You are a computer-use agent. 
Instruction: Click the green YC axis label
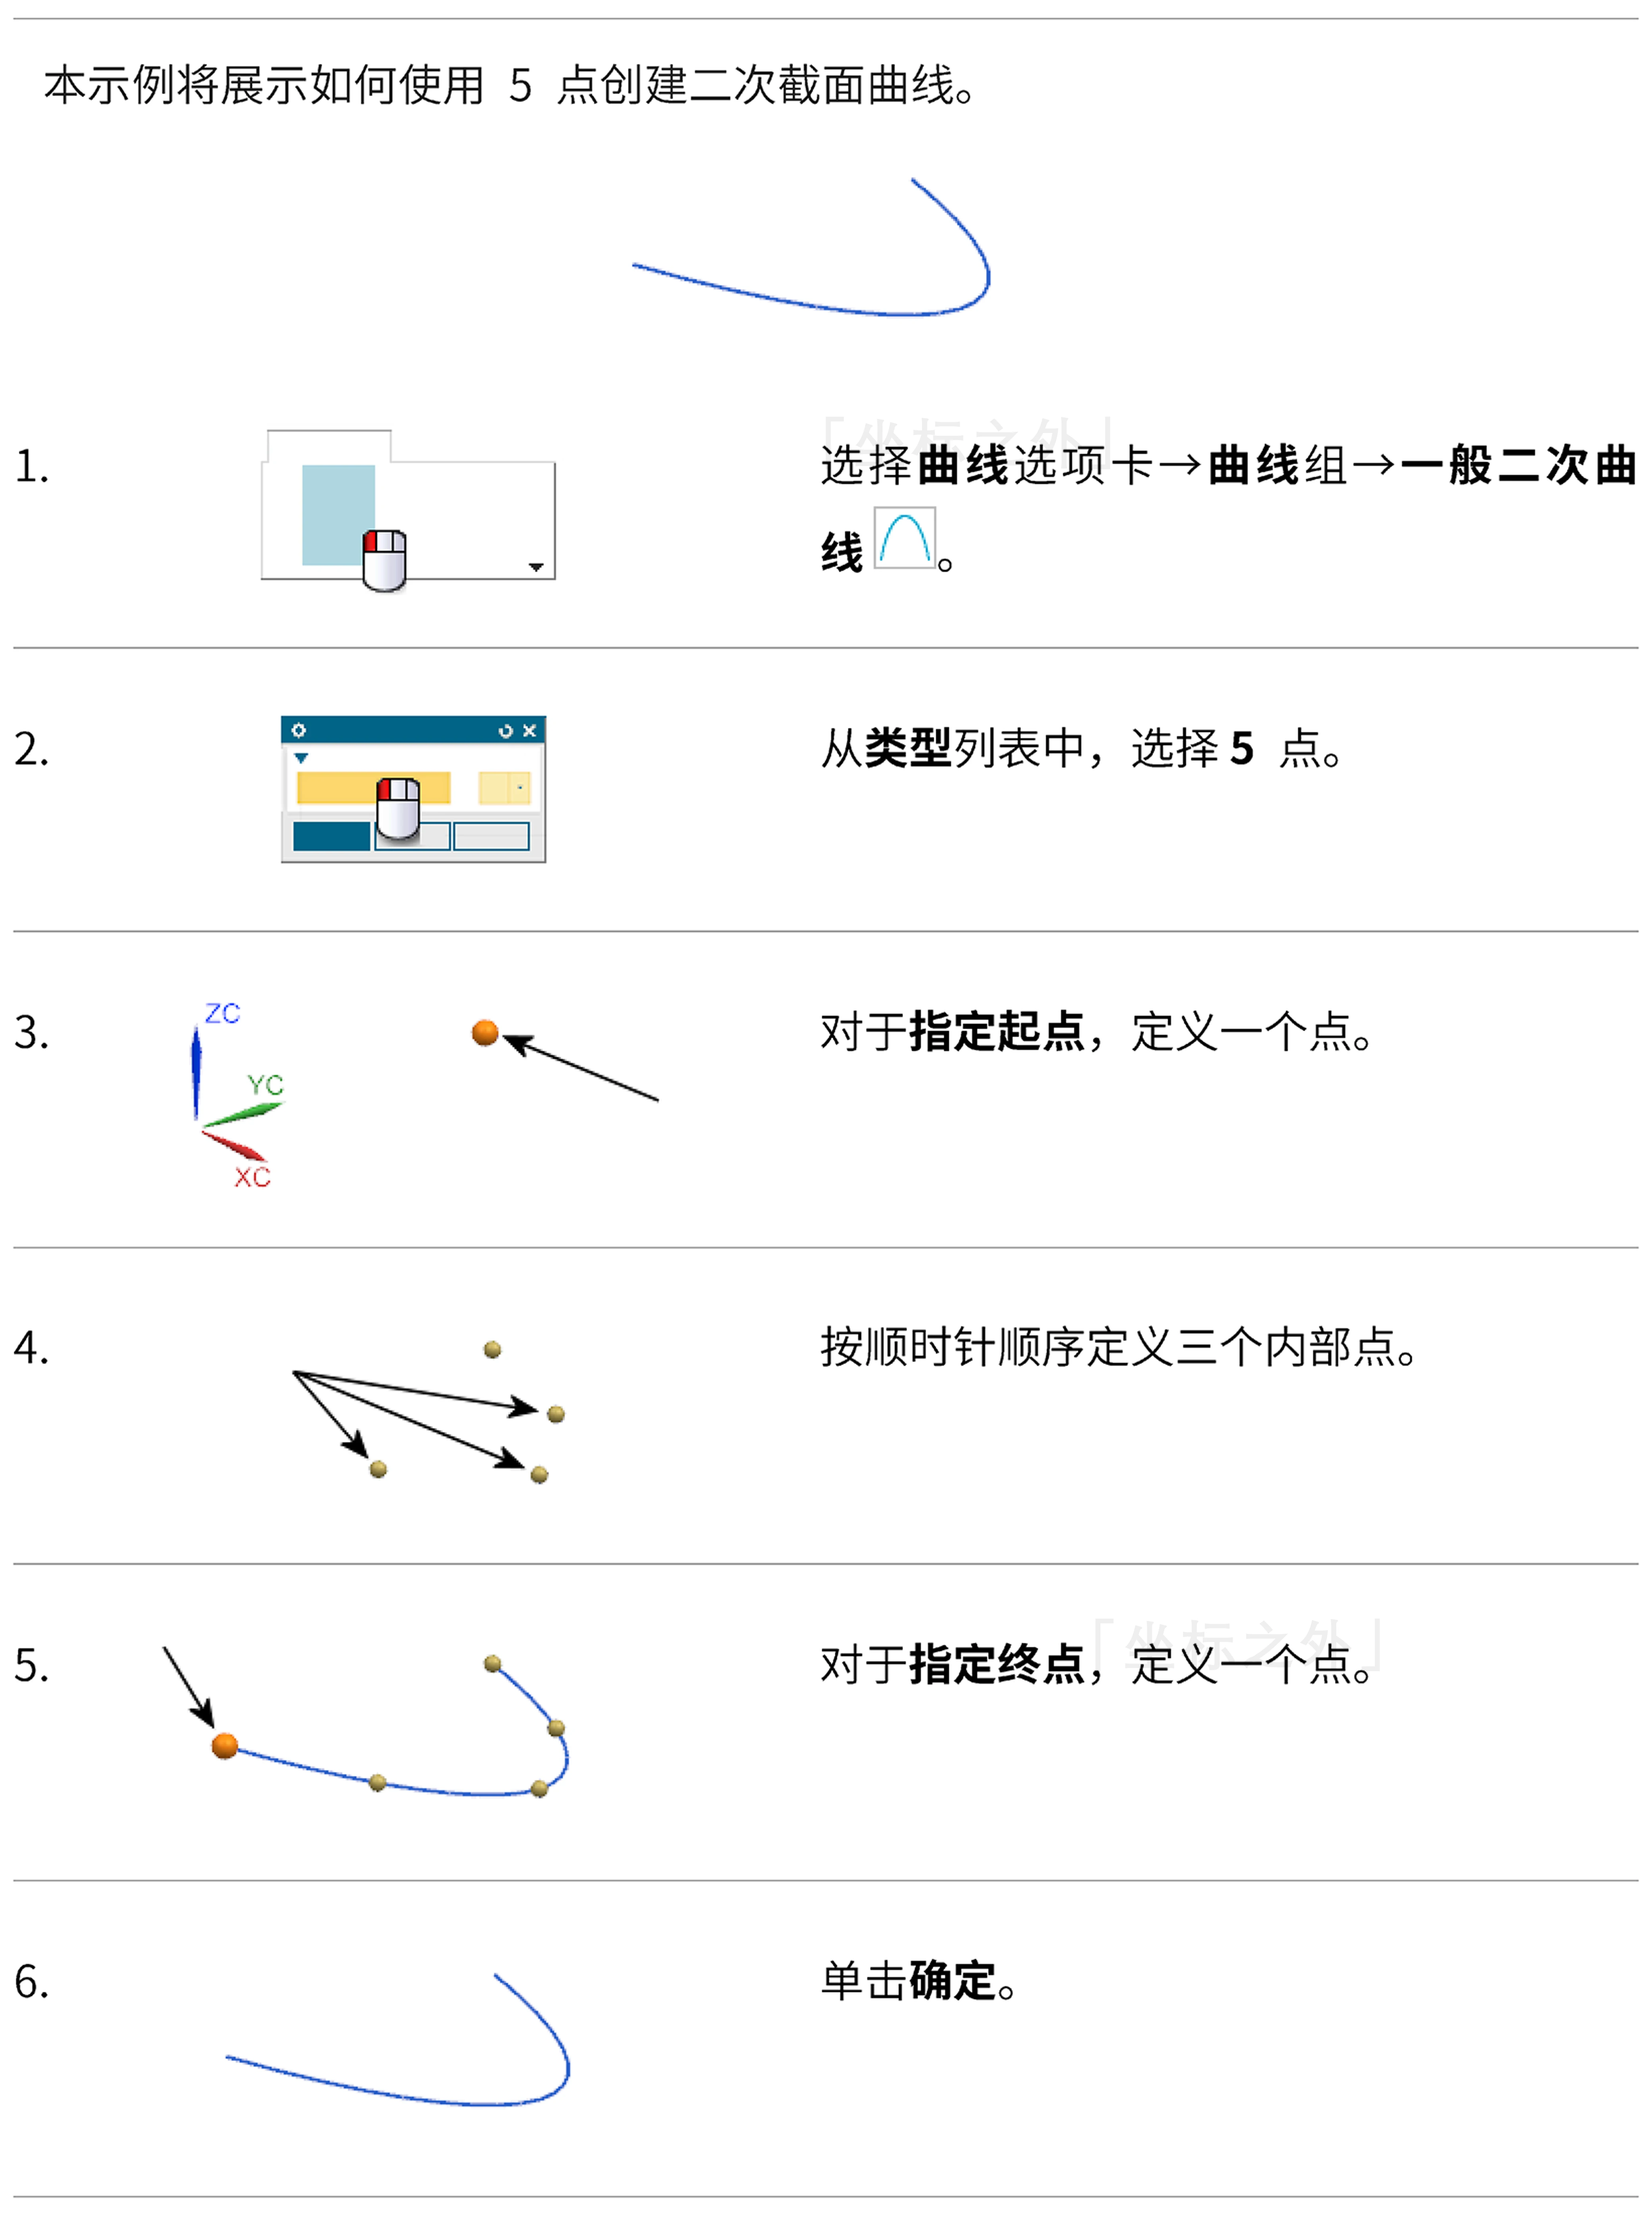266,1085
